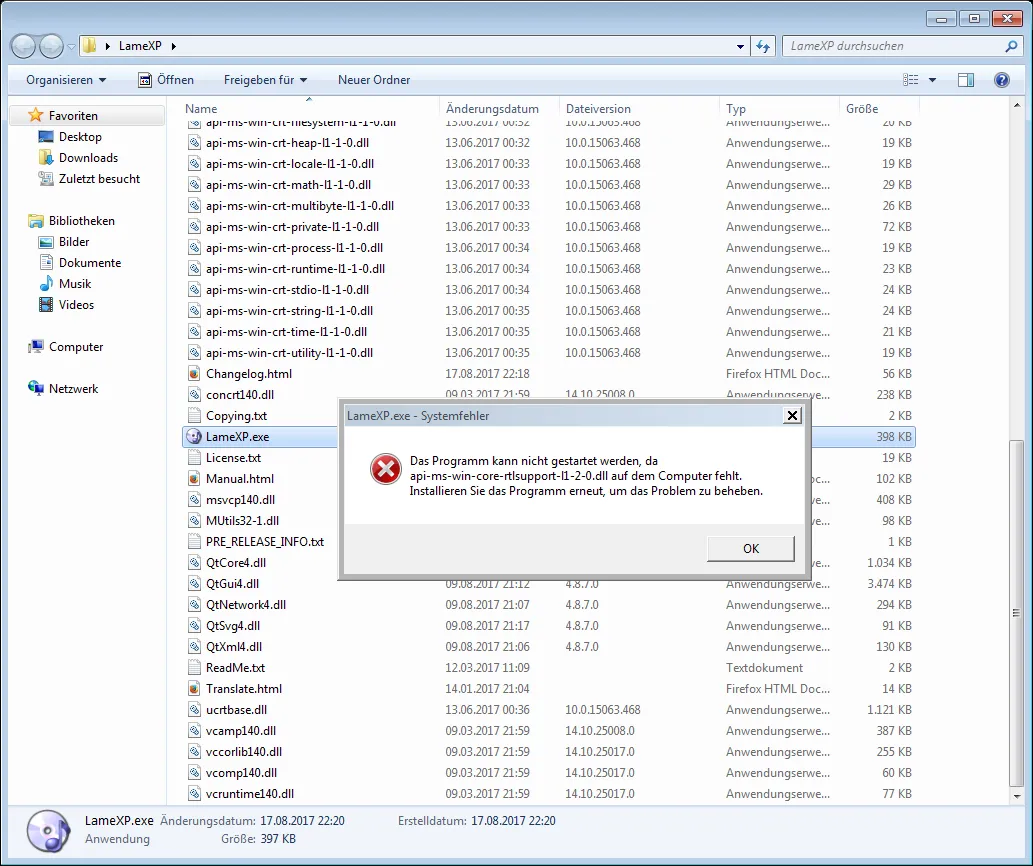The height and width of the screenshot is (866, 1033).
Task: Toggle the preview pane icon
Action: (x=966, y=80)
